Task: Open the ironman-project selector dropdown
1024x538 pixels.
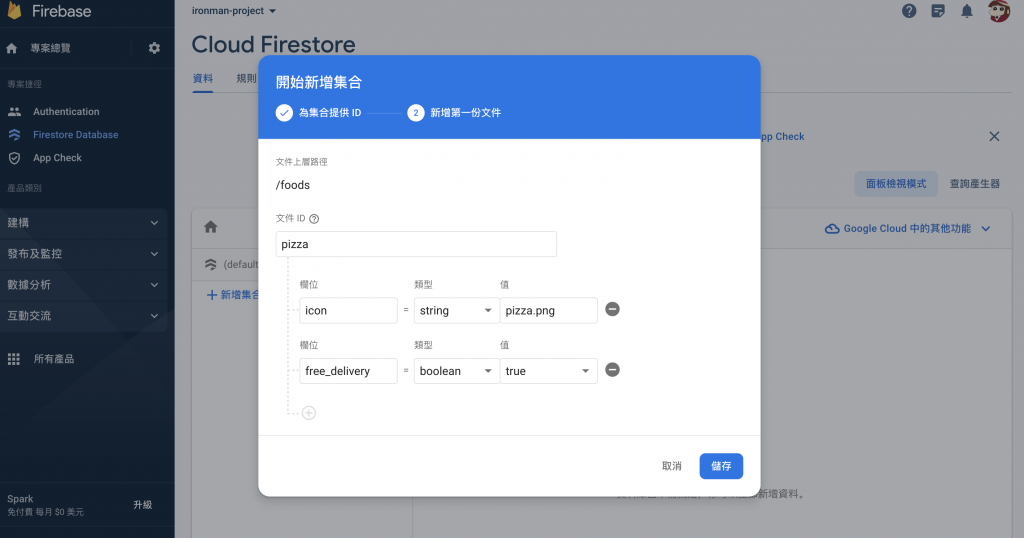Action: coord(234,11)
